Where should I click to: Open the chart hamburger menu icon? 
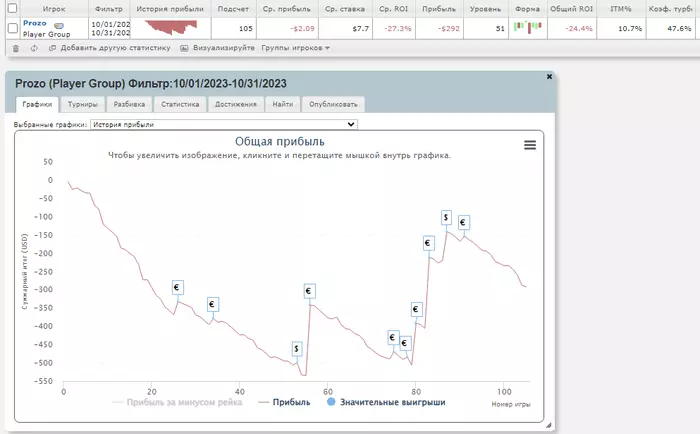click(x=530, y=145)
